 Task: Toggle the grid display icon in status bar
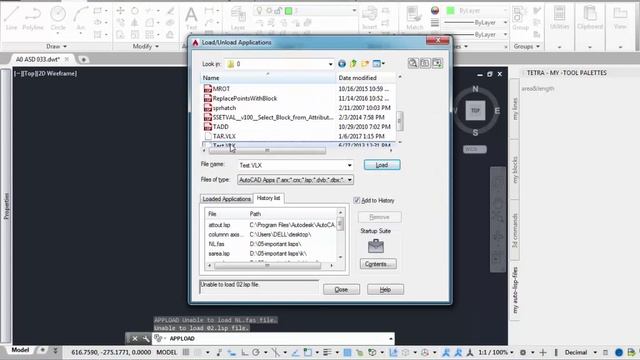click(186, 352)
